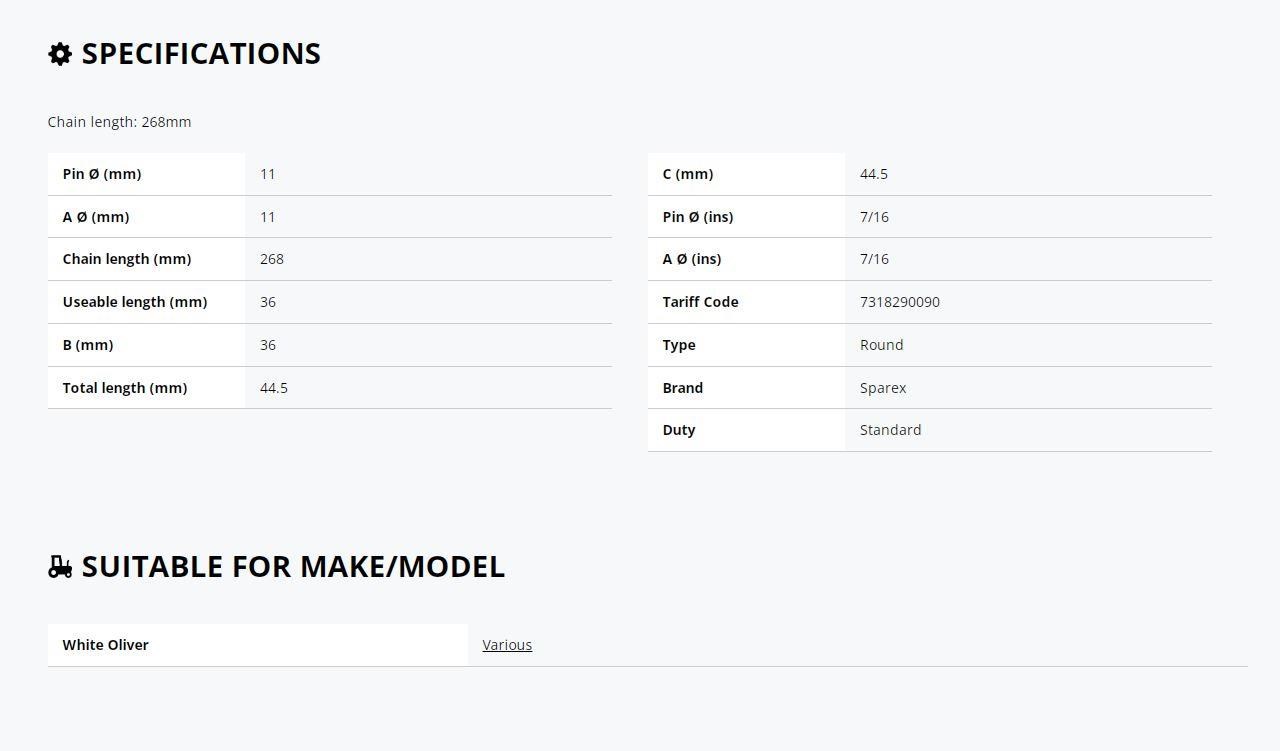Screen dimensions: 1280x751
Task: Select the B (mm) row label
Action: [x=88, y=345]
